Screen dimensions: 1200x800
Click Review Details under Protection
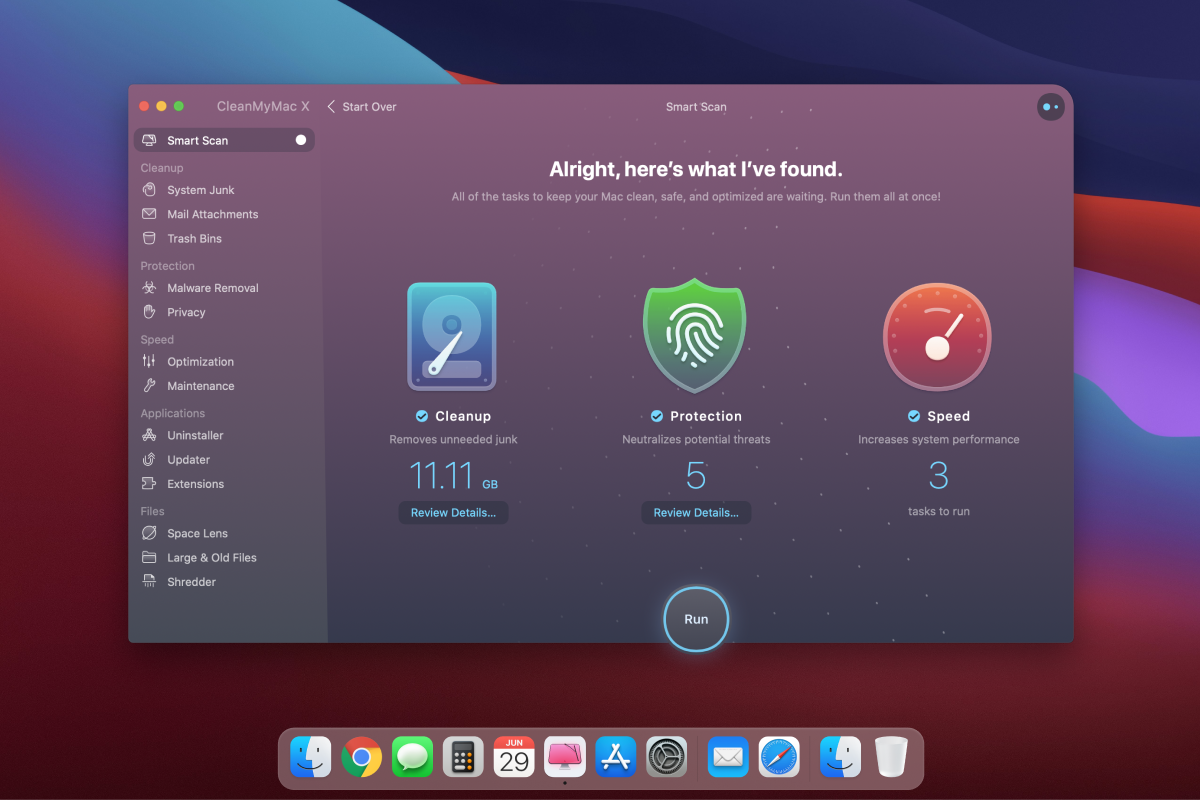(696, 512)
